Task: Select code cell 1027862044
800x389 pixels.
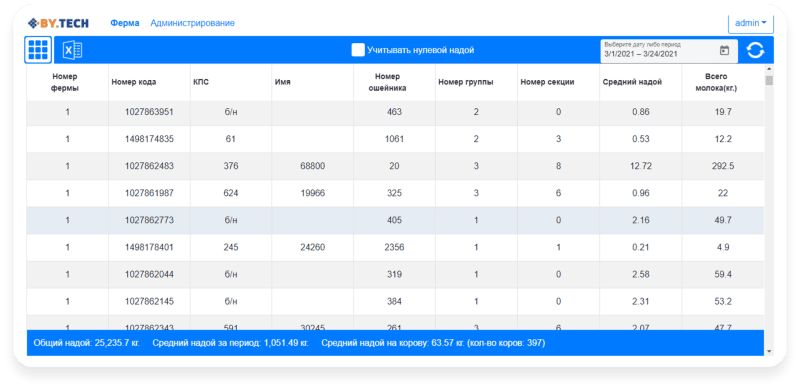Action: (149, 275)
